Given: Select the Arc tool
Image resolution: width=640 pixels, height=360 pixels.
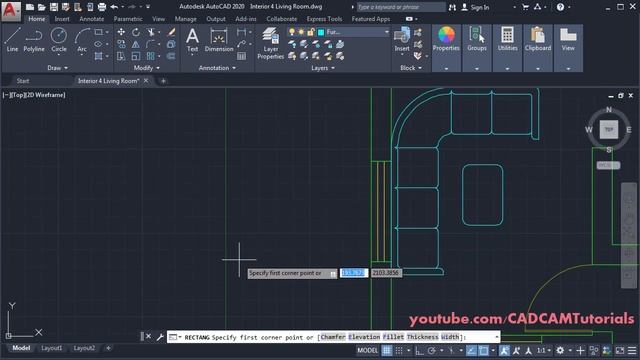Looking at the screenshot, I should point(82,40).
